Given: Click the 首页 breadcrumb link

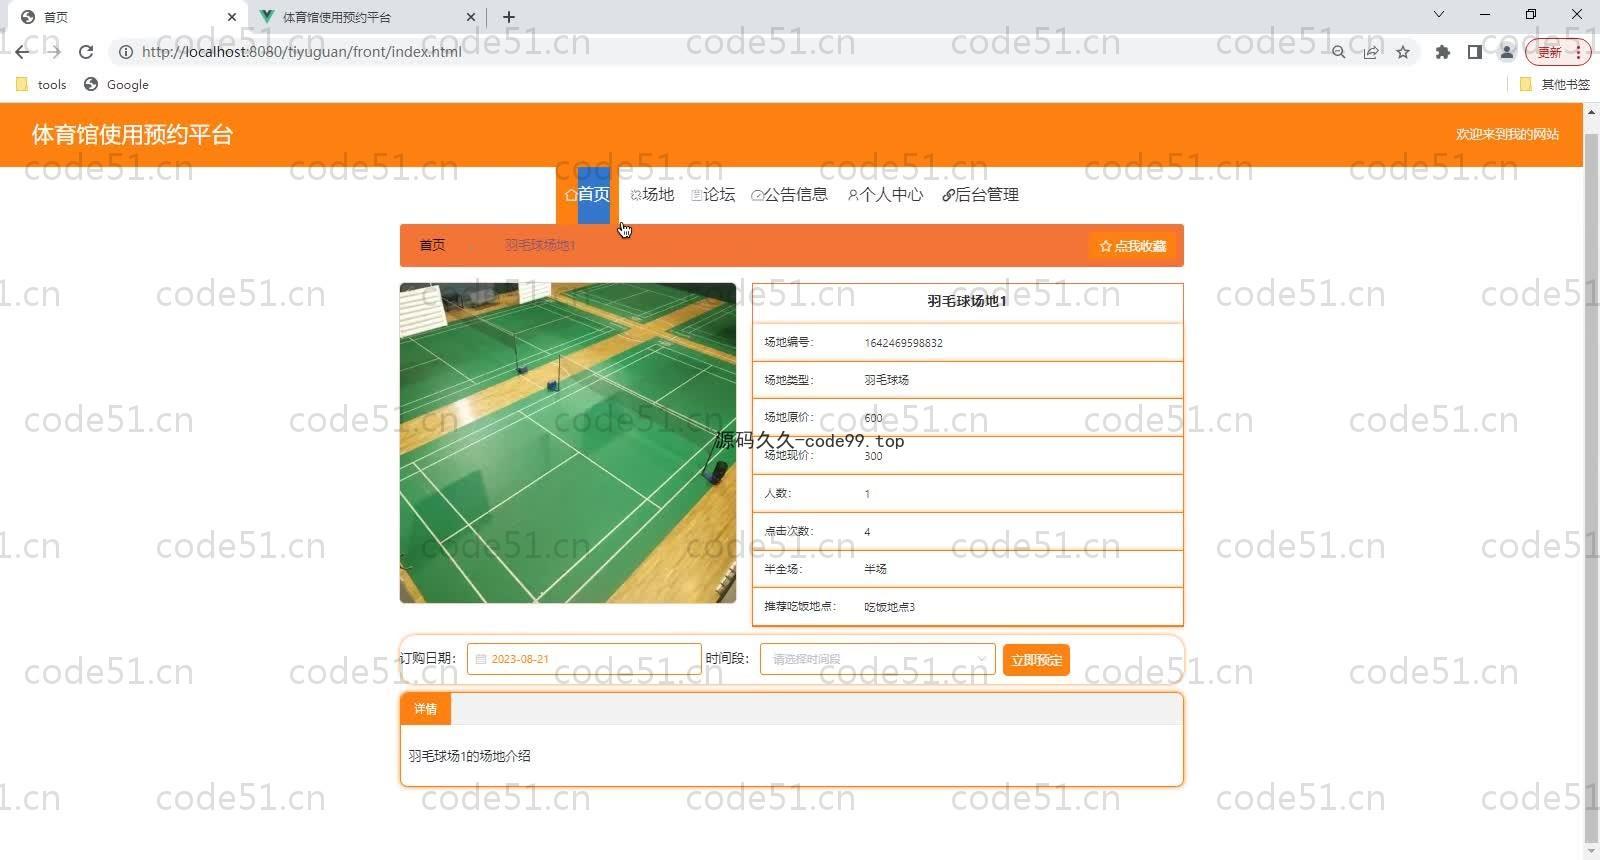Looking at the screenshot, I should click(432, 245).
